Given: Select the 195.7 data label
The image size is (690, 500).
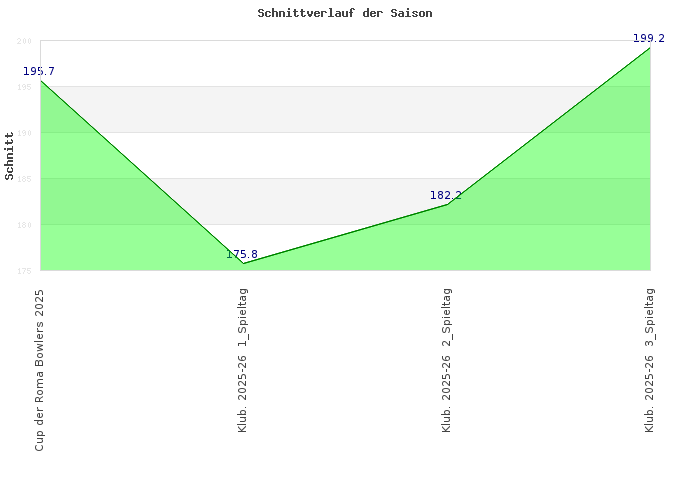Looking at the screenshot, I should pyautogui.click(x=39, y=71).
